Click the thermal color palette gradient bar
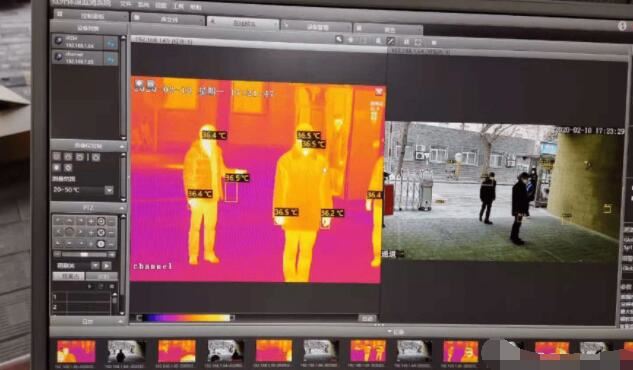The width and height of the screenshot is (633, 370). (188, 318)
